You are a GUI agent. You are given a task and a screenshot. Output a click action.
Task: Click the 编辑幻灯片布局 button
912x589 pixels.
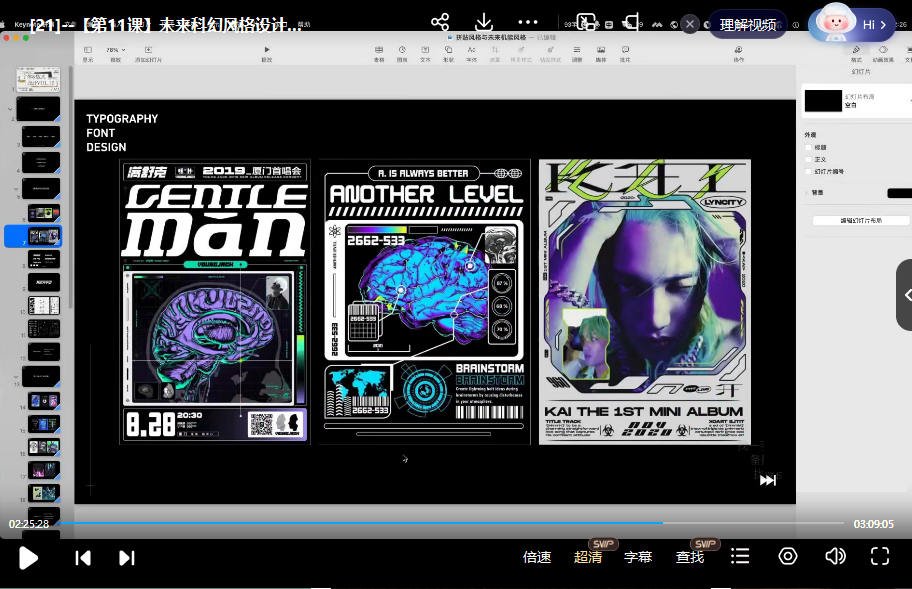pyautogui.click(x=860, y=220)
